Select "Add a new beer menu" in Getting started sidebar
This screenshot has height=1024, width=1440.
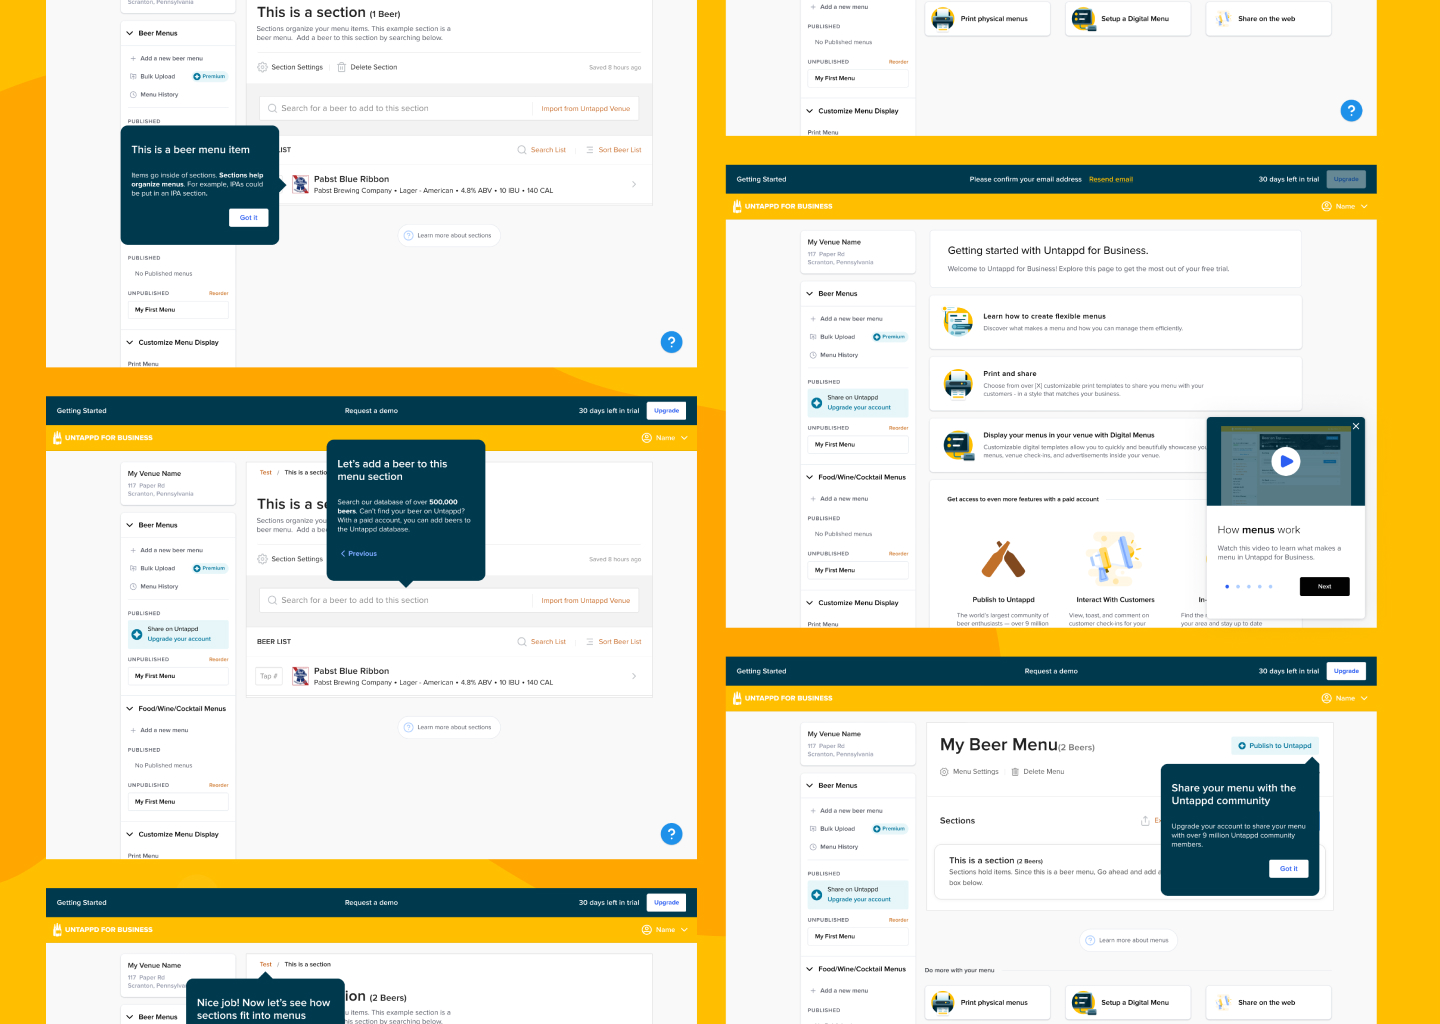point(851,319)
